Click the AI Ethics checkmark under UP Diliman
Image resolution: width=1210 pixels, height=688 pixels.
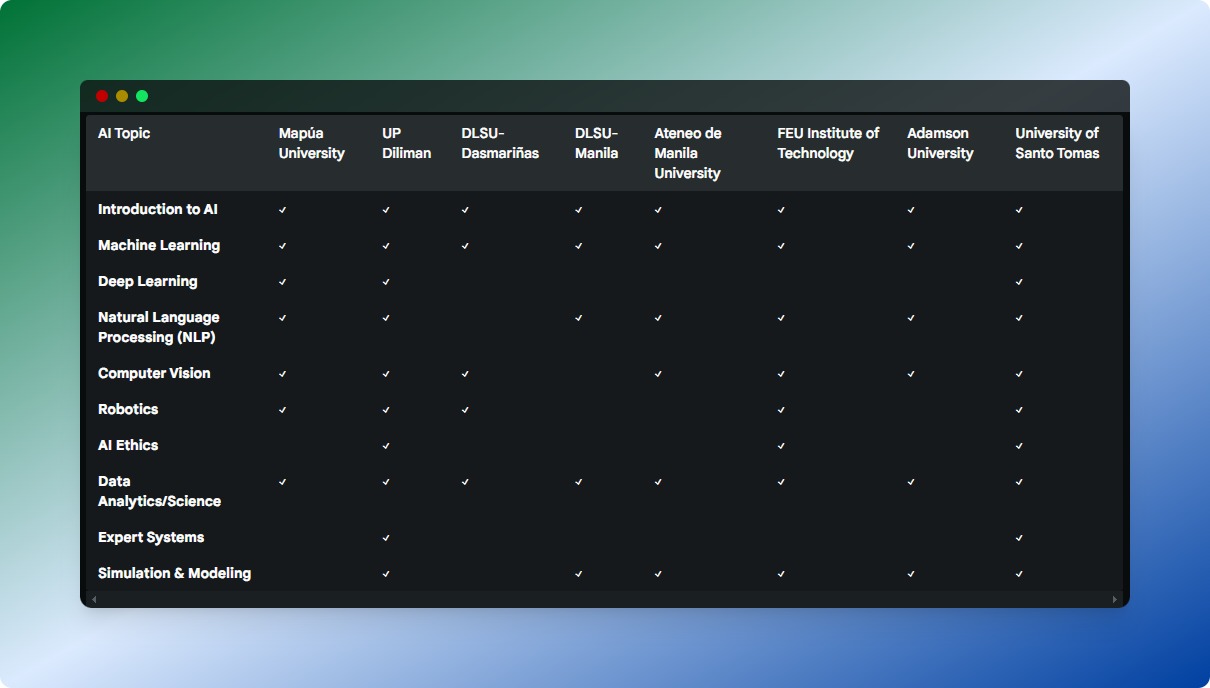pyautogui.click(x=386, y=446)
